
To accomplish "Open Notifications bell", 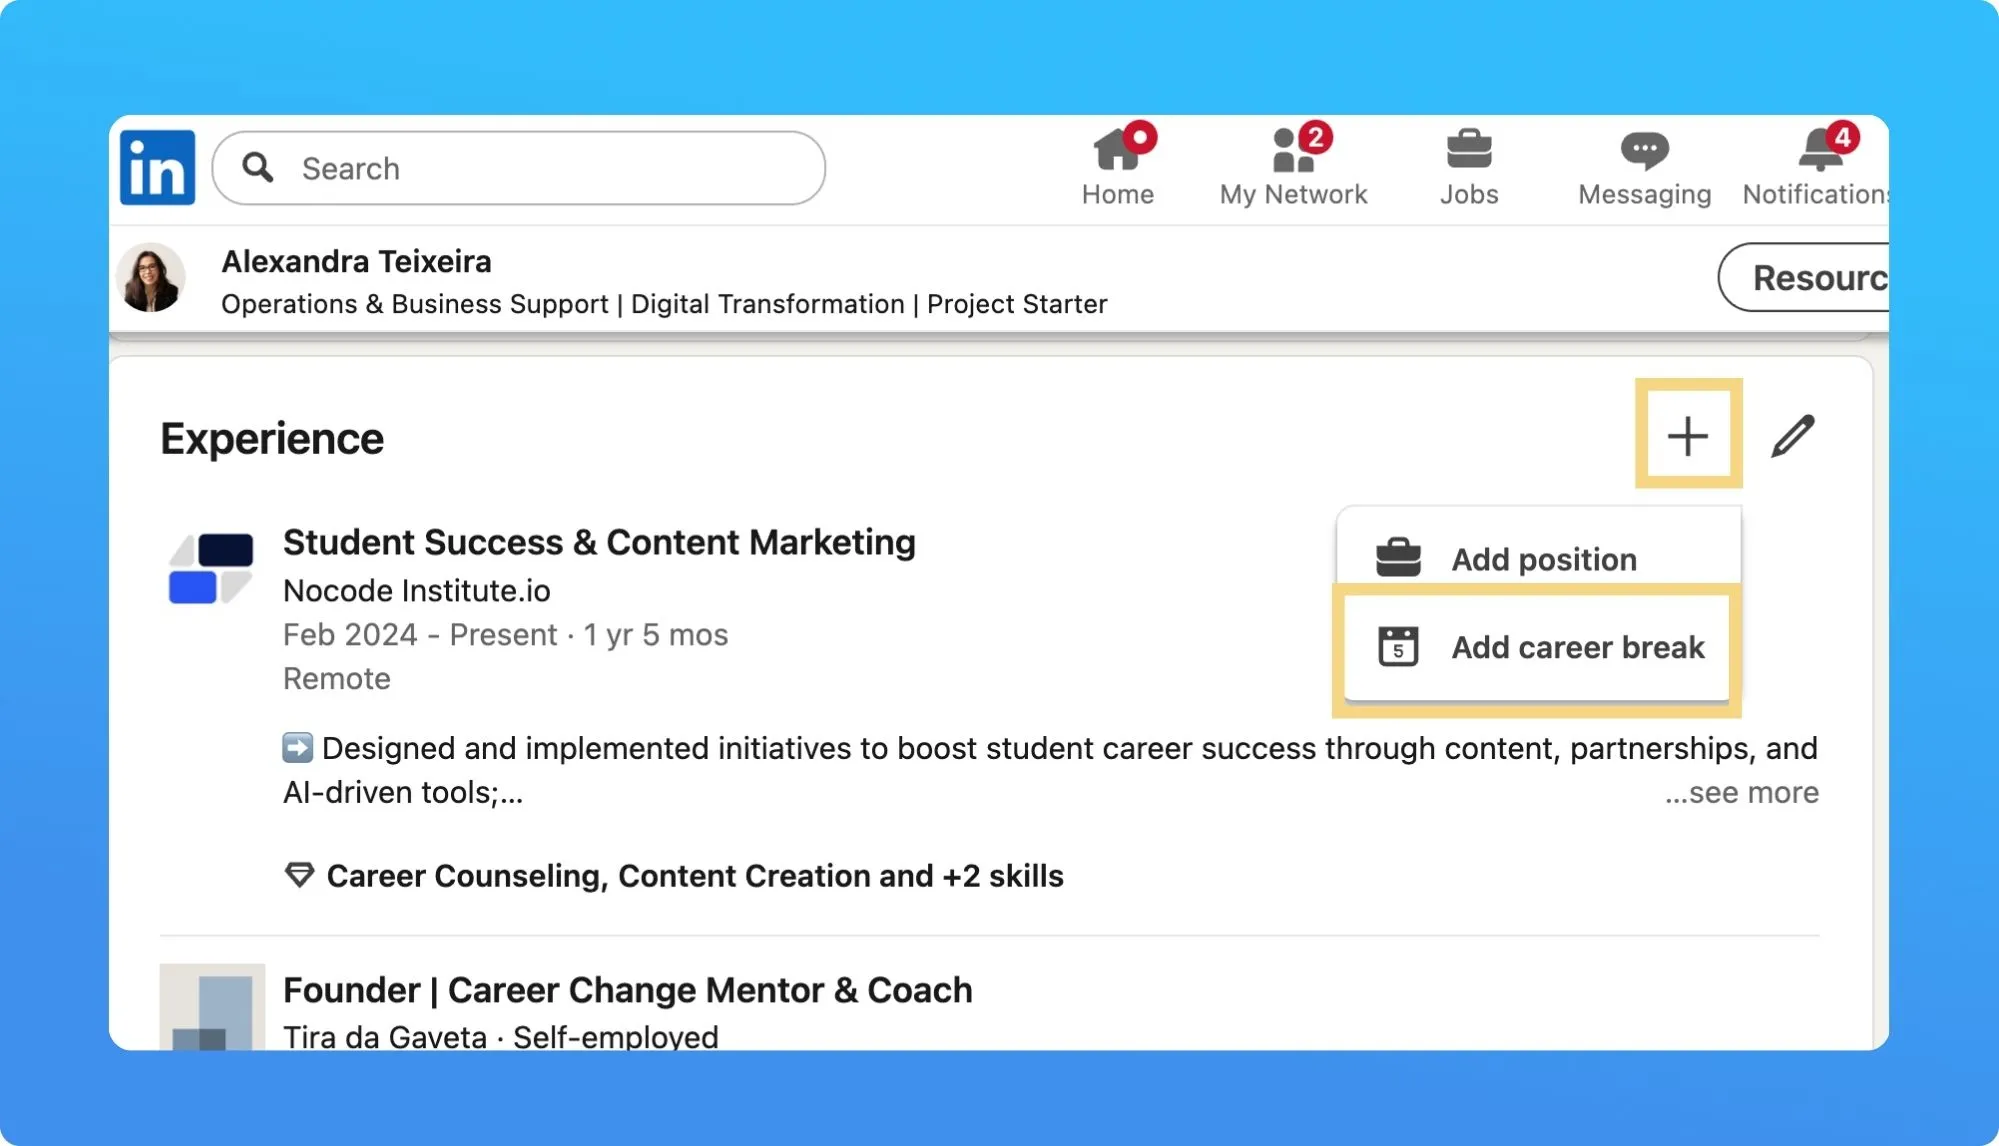I will [1815, 167].
